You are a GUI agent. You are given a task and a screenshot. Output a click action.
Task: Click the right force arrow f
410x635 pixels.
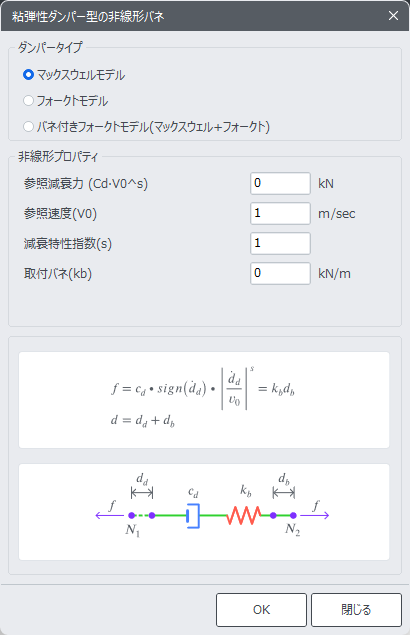click(x=315, y=515)
